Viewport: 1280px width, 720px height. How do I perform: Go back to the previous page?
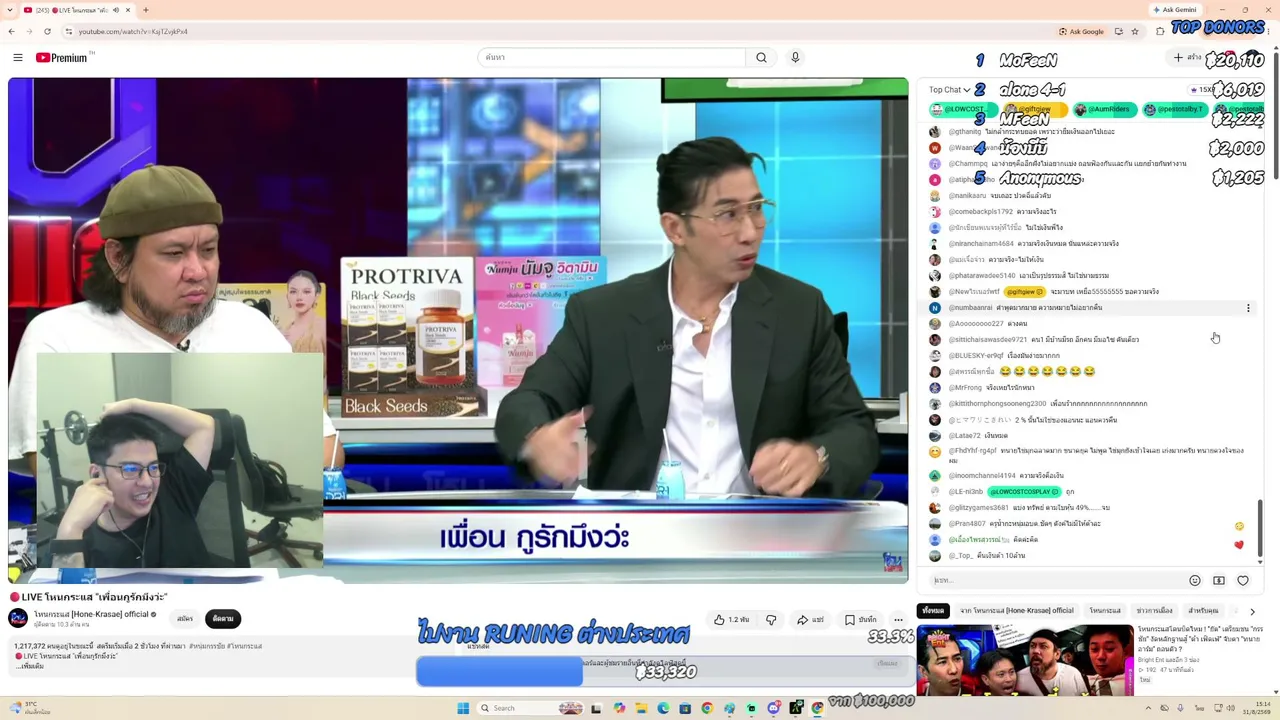pyautogui.click(x=11, y=31)
